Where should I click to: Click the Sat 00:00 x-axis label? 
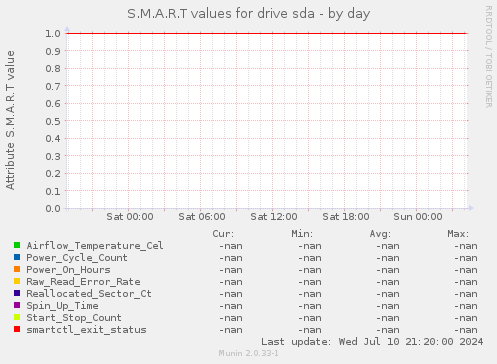point(130,217)
